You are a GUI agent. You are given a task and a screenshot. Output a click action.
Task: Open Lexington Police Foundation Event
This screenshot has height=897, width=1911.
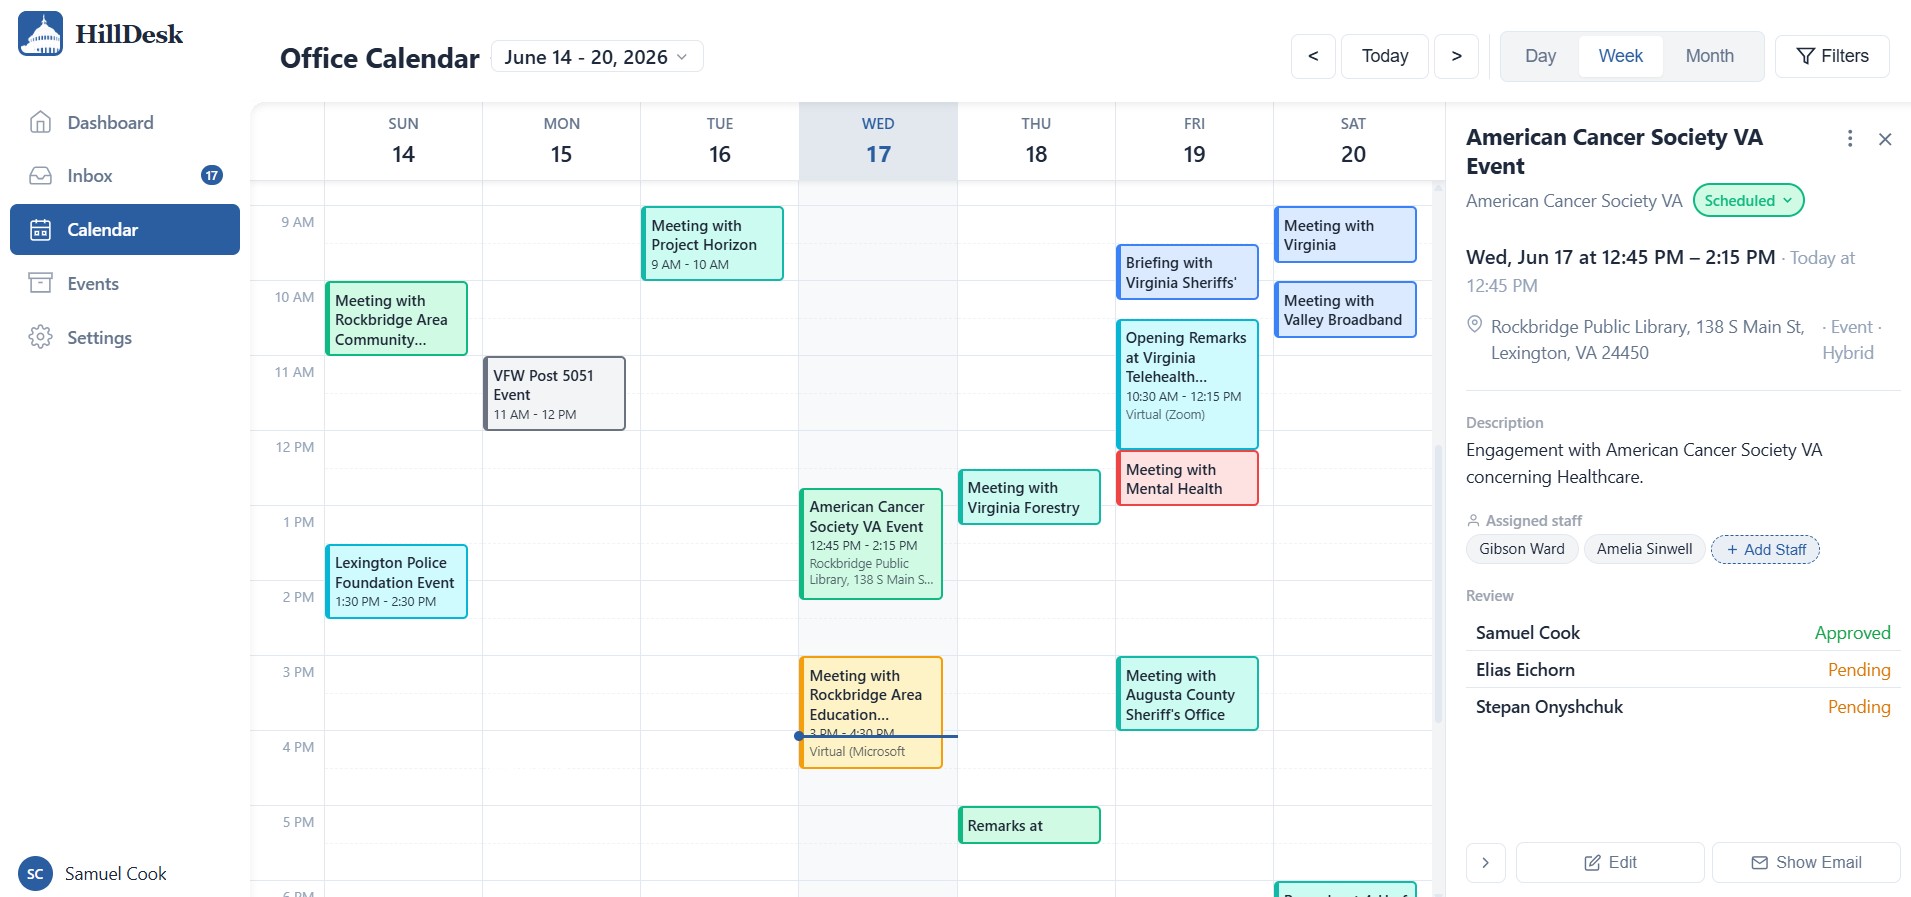[x=396, y=581]
